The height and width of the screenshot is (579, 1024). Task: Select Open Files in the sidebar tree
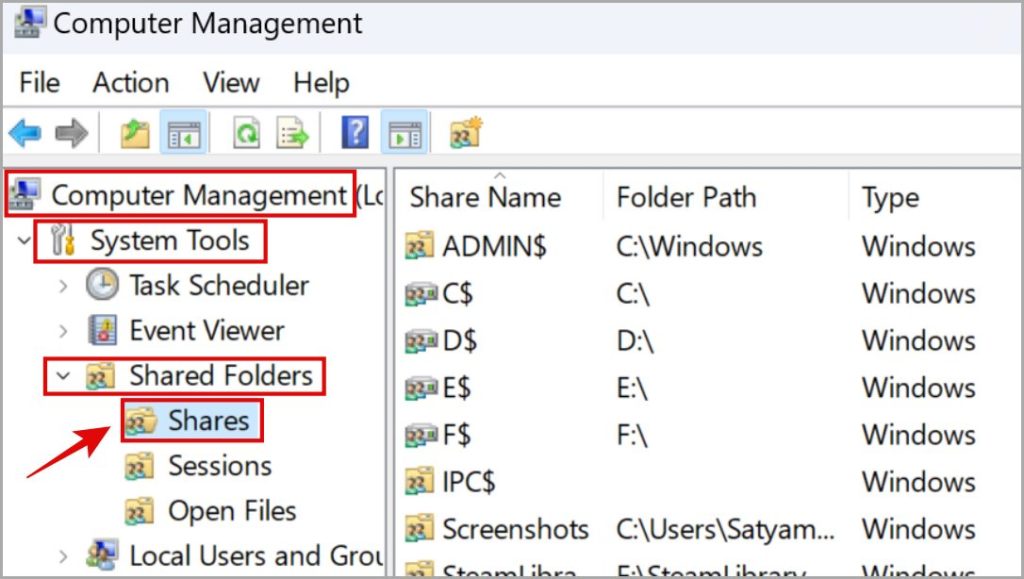231,510
